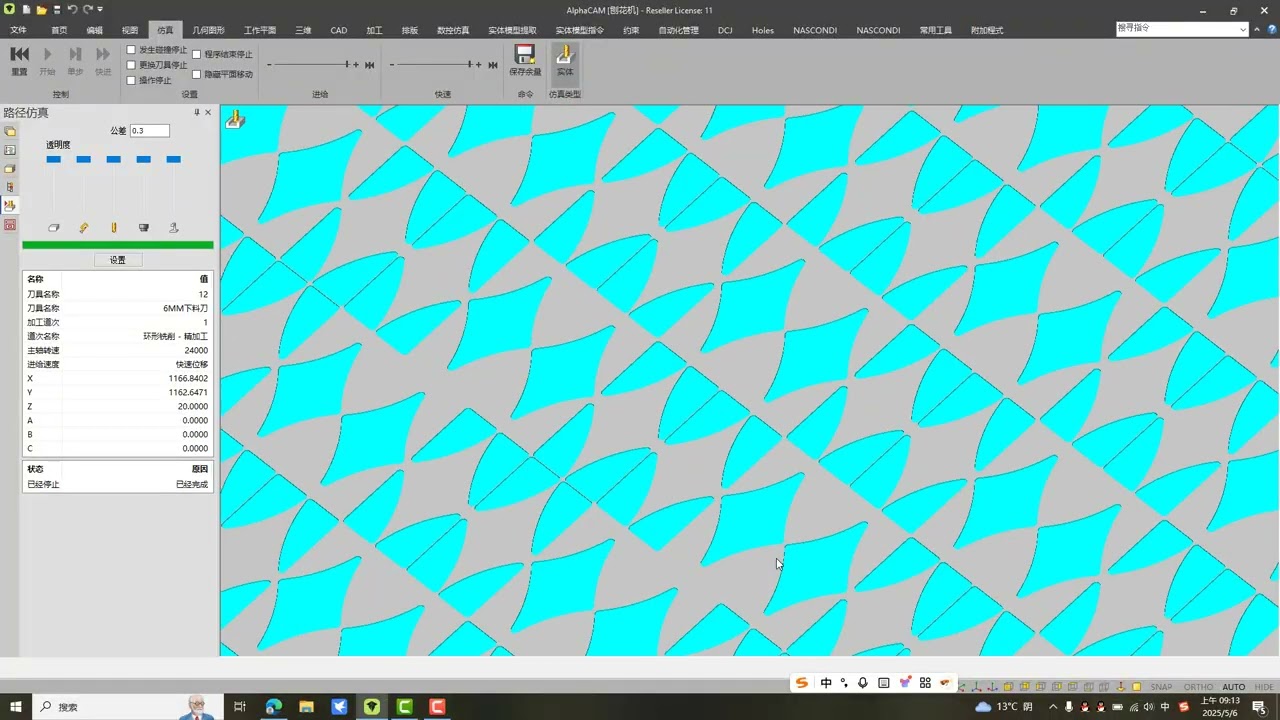1280x720 pixels.
Task: Click the tool holder transparency icon
Action: tap(144, 228)
